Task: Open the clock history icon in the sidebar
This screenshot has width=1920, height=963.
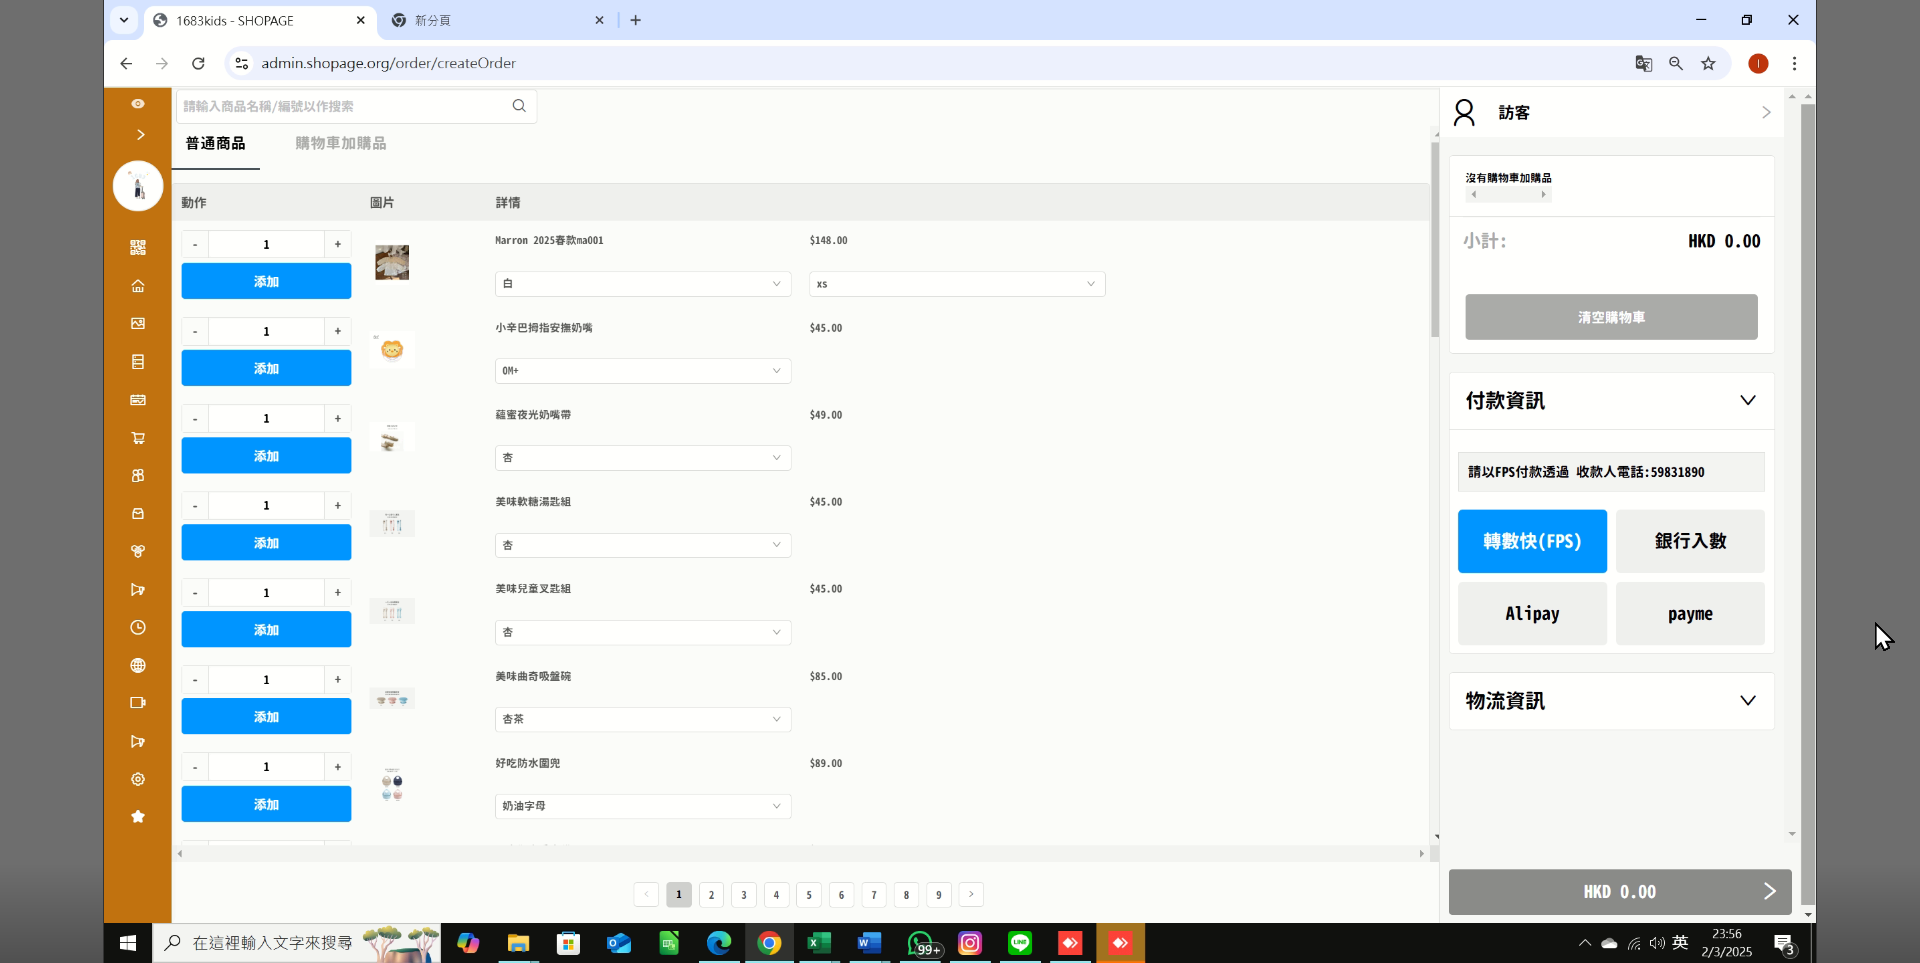Action: click(x=138, y=627)
